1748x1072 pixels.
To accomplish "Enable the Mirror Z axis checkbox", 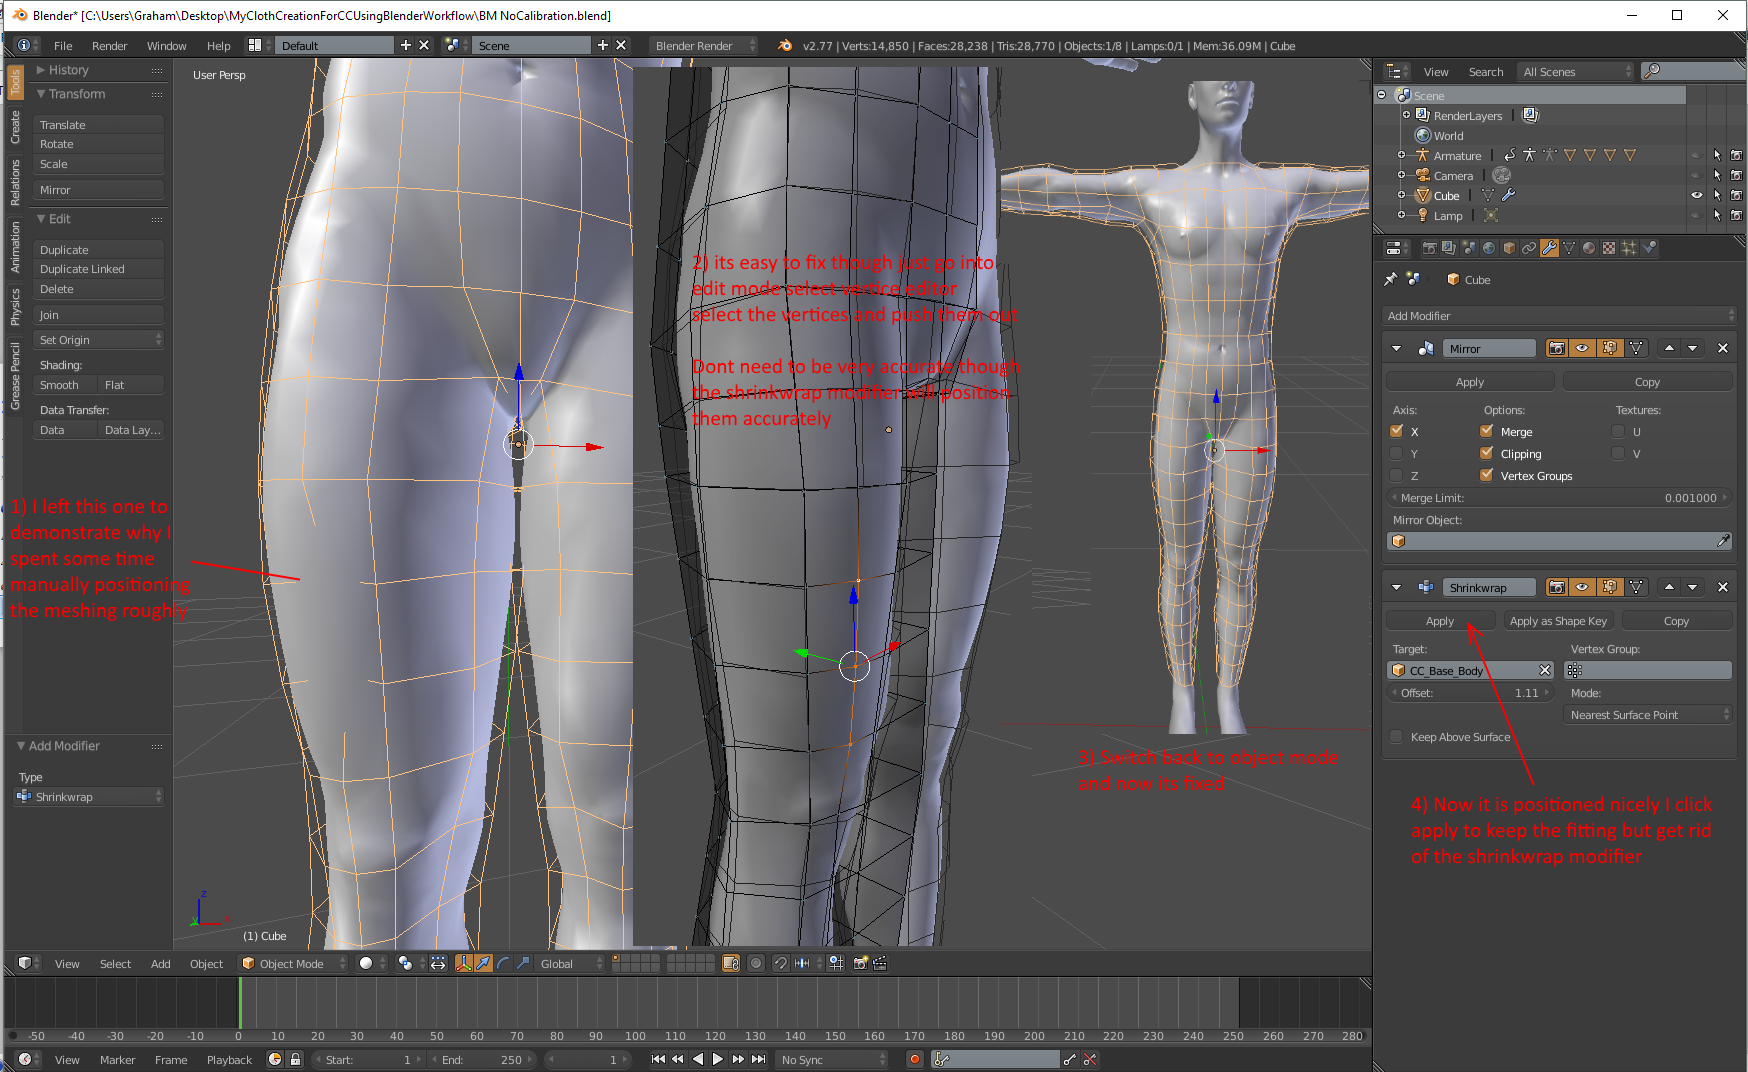I will pyautogui.click(x=1396, y=475).
